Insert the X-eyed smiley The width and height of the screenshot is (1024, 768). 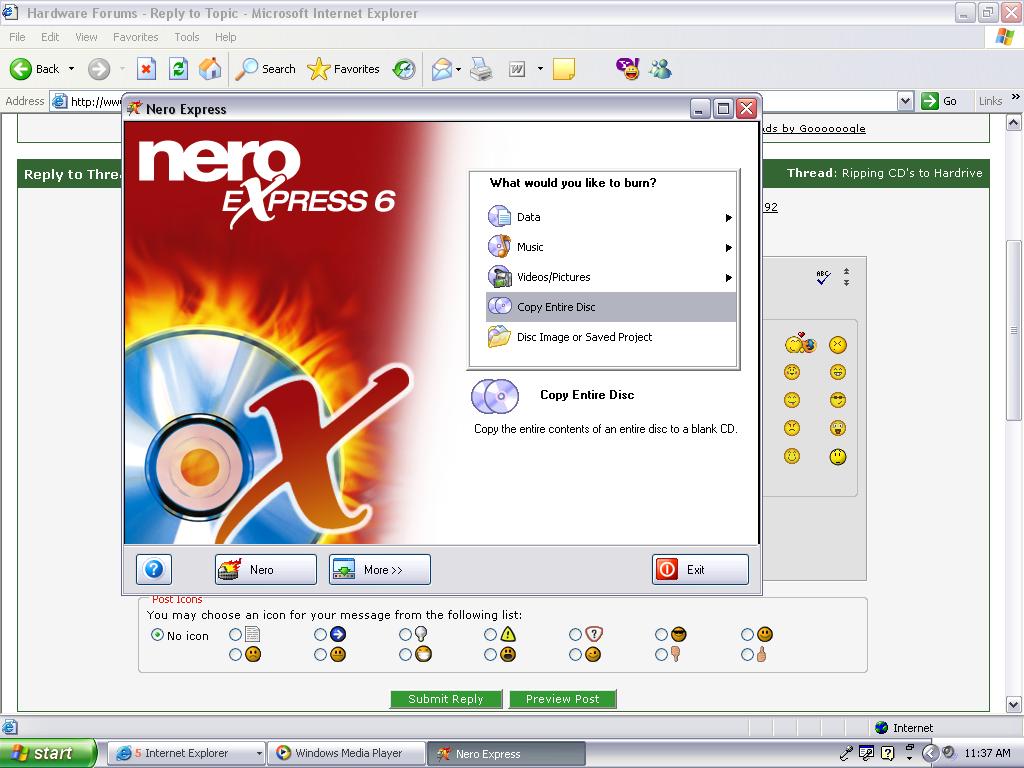pos(838,344)
